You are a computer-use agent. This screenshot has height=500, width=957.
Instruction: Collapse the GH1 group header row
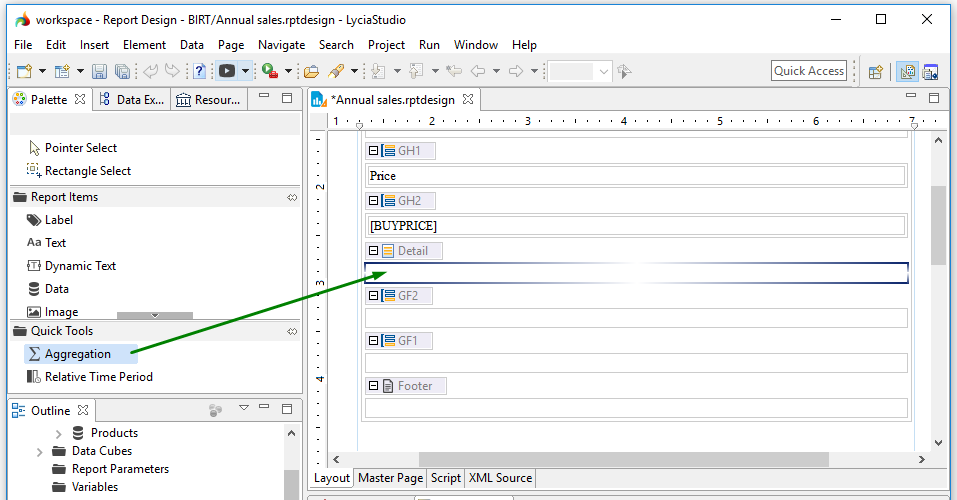pyautogui.click(x=374, y=151)
